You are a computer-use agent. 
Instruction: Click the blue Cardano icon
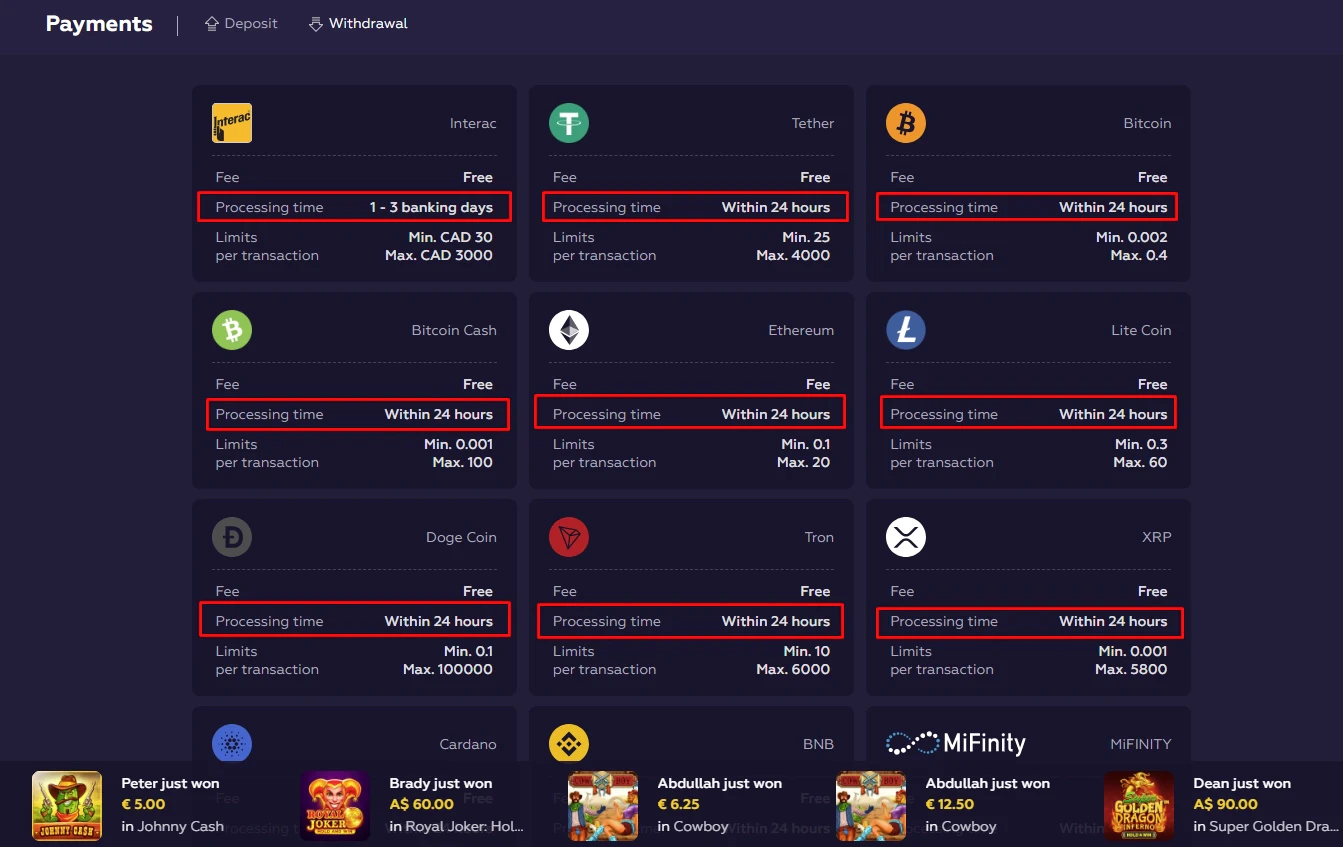coord(232,744)
